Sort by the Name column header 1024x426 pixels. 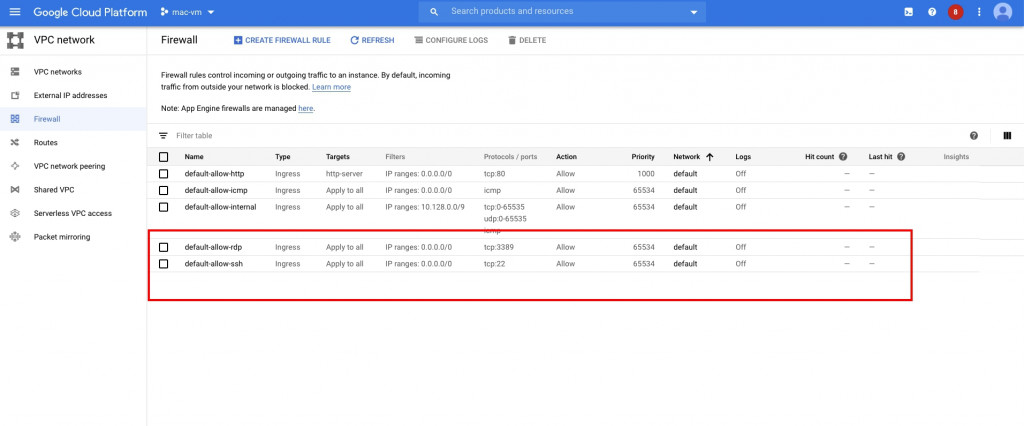(194, 157)
